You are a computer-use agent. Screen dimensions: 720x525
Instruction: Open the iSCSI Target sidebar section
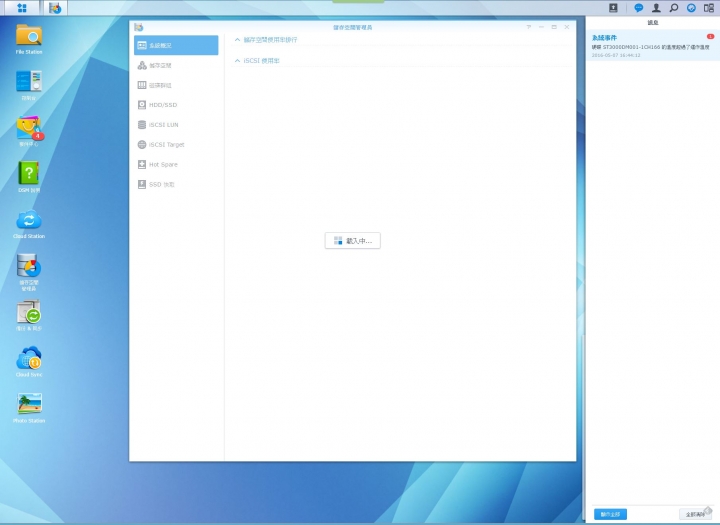pyautogui.click(x=176, y=144)
